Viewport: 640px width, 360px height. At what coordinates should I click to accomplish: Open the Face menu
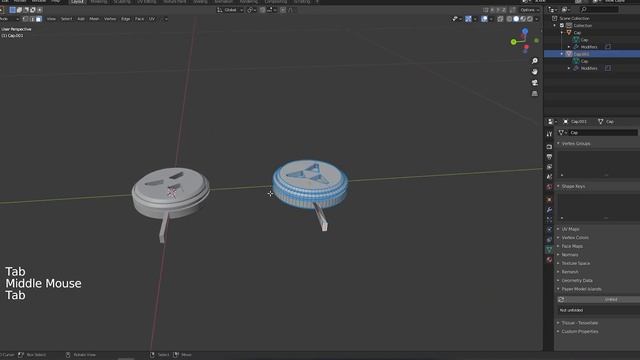click(x=139, y=19)
